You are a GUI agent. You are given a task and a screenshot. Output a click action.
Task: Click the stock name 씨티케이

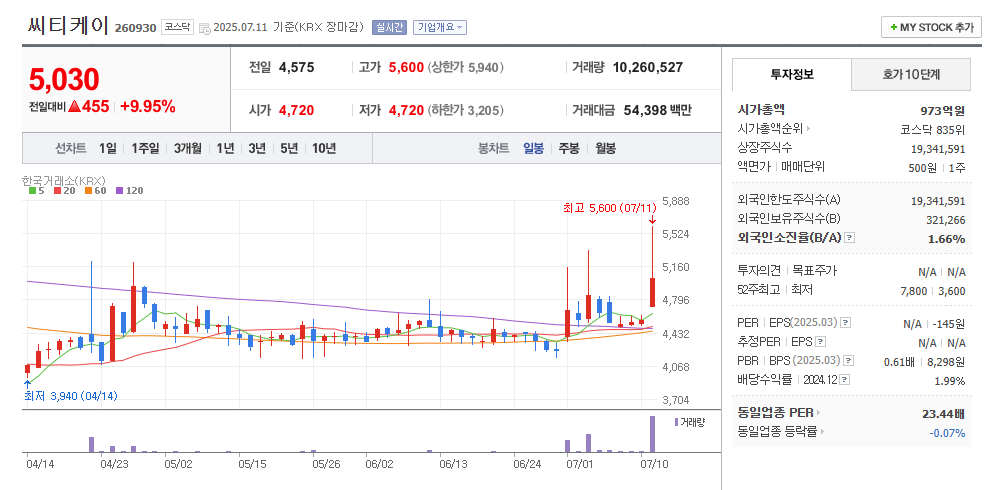click(69, 25)
